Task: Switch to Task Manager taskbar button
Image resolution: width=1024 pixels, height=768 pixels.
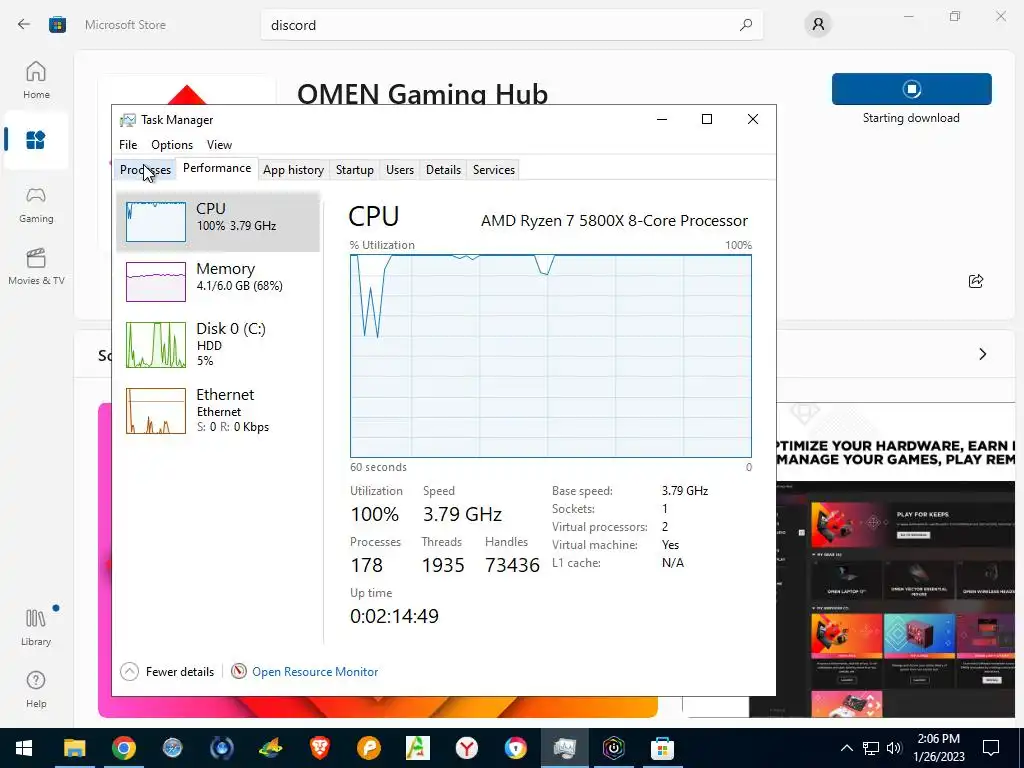Action: coord(564,748)
